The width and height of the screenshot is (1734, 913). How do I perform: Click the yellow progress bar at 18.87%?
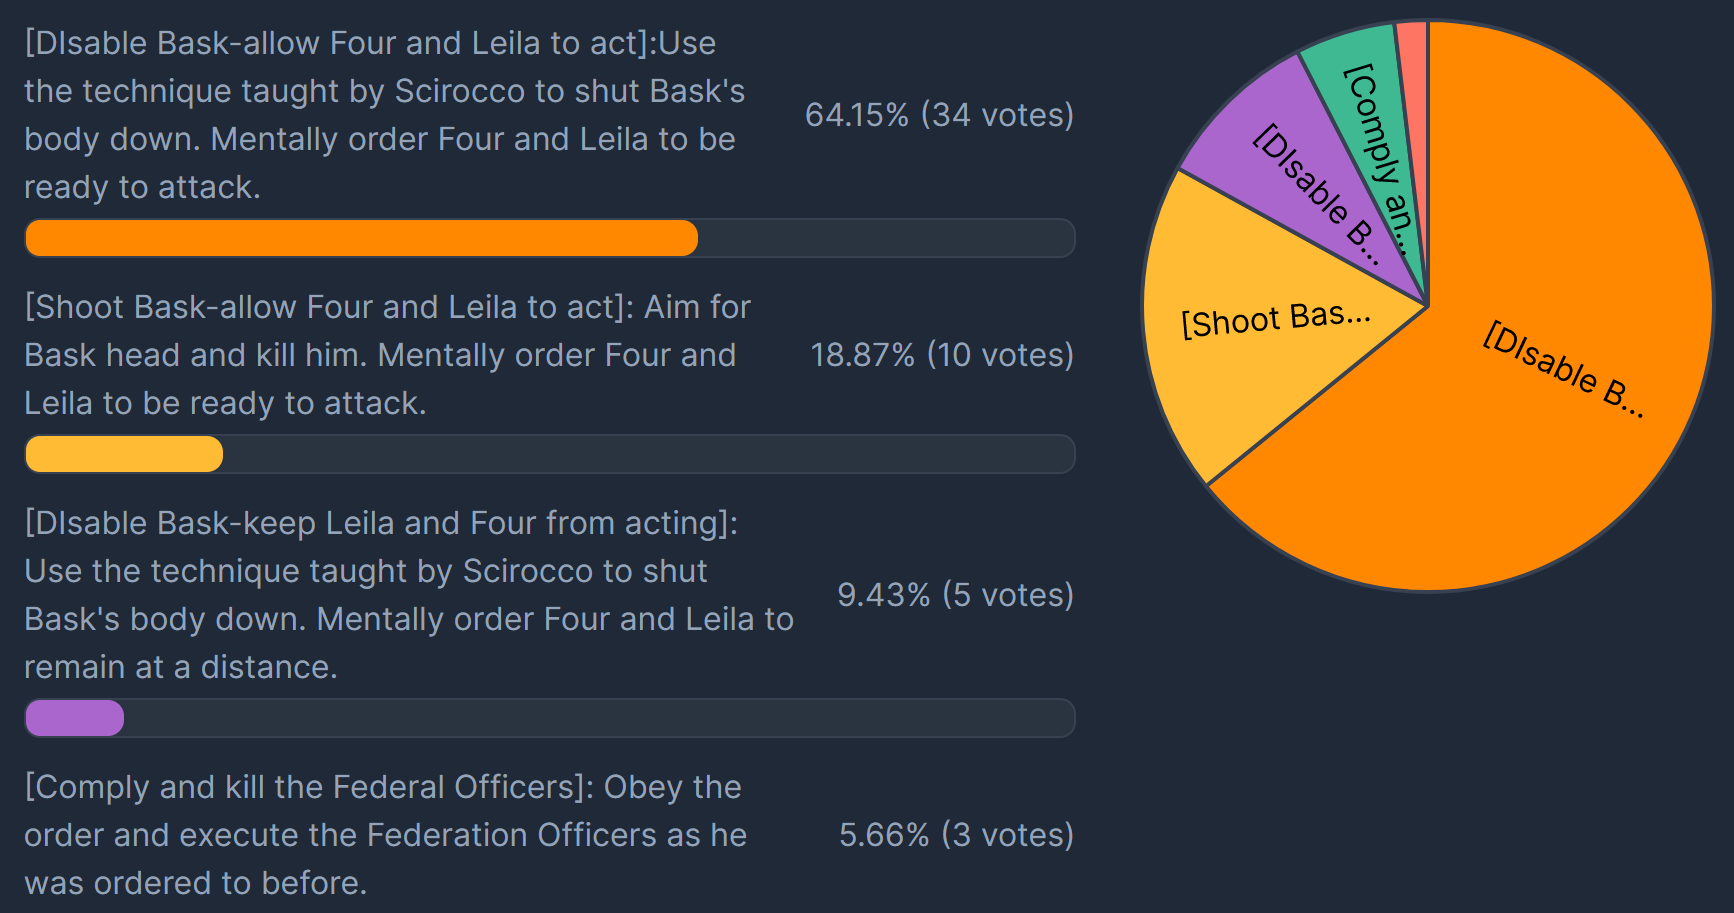tap(124, 454)
